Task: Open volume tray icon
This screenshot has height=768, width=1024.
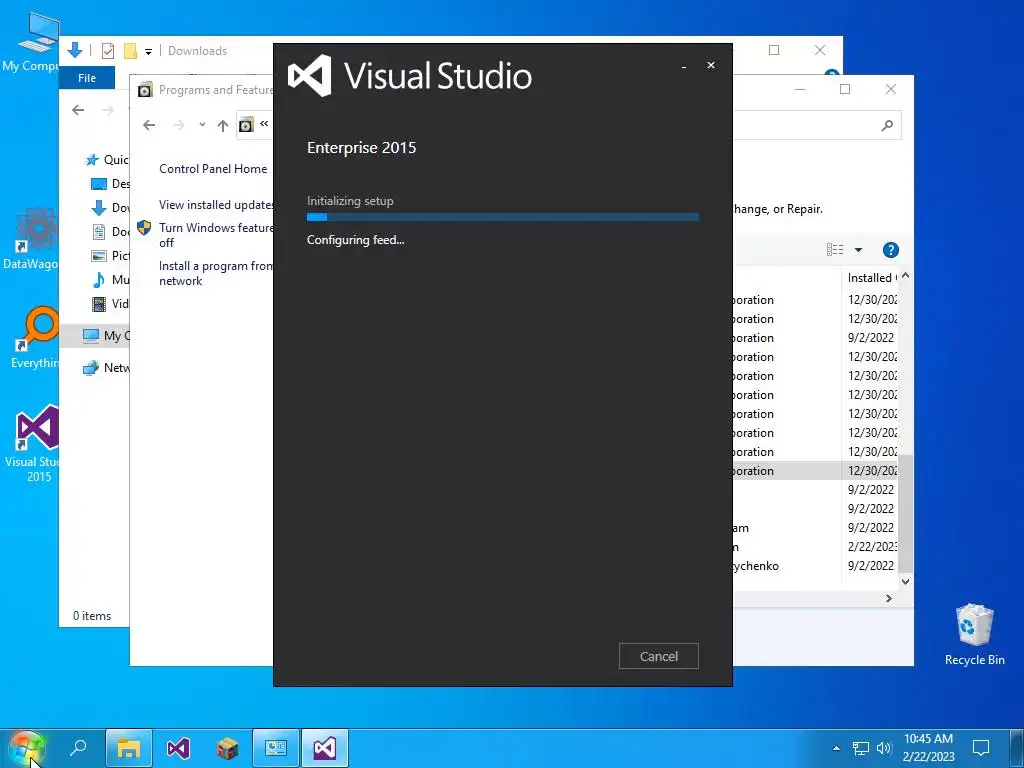Action: [x=884, y=748]
